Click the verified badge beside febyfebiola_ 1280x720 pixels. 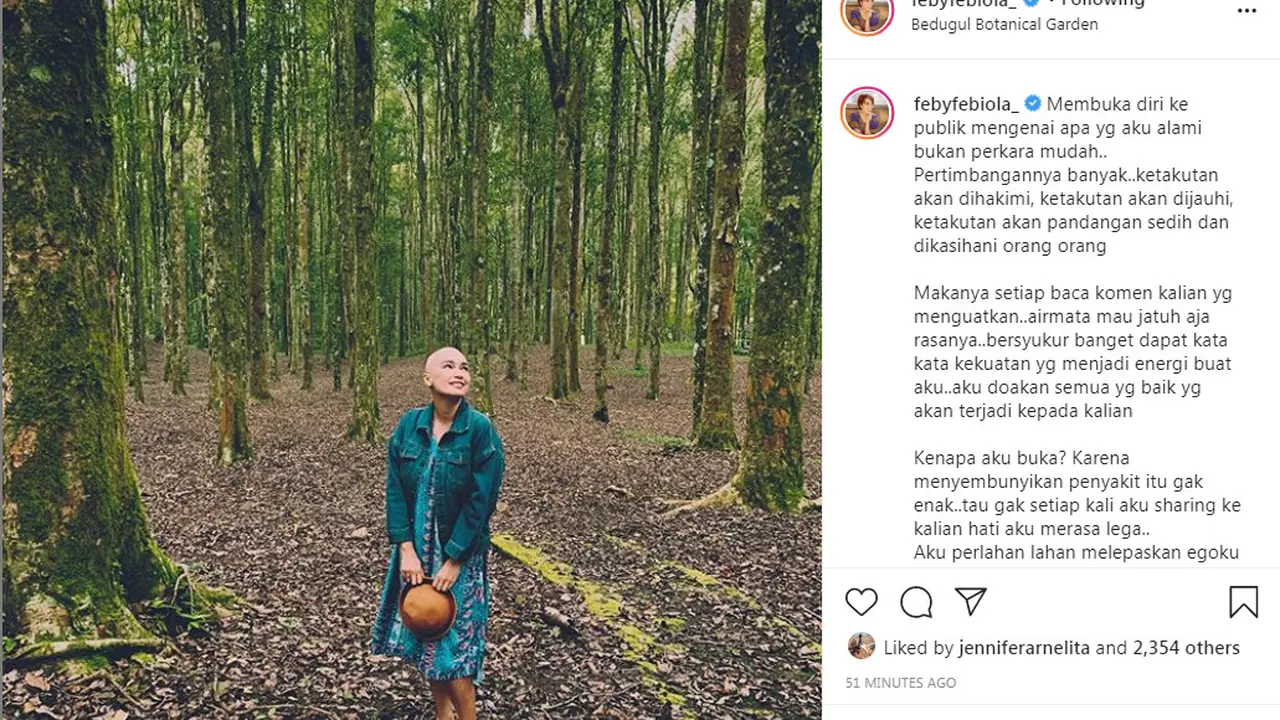1029,3
